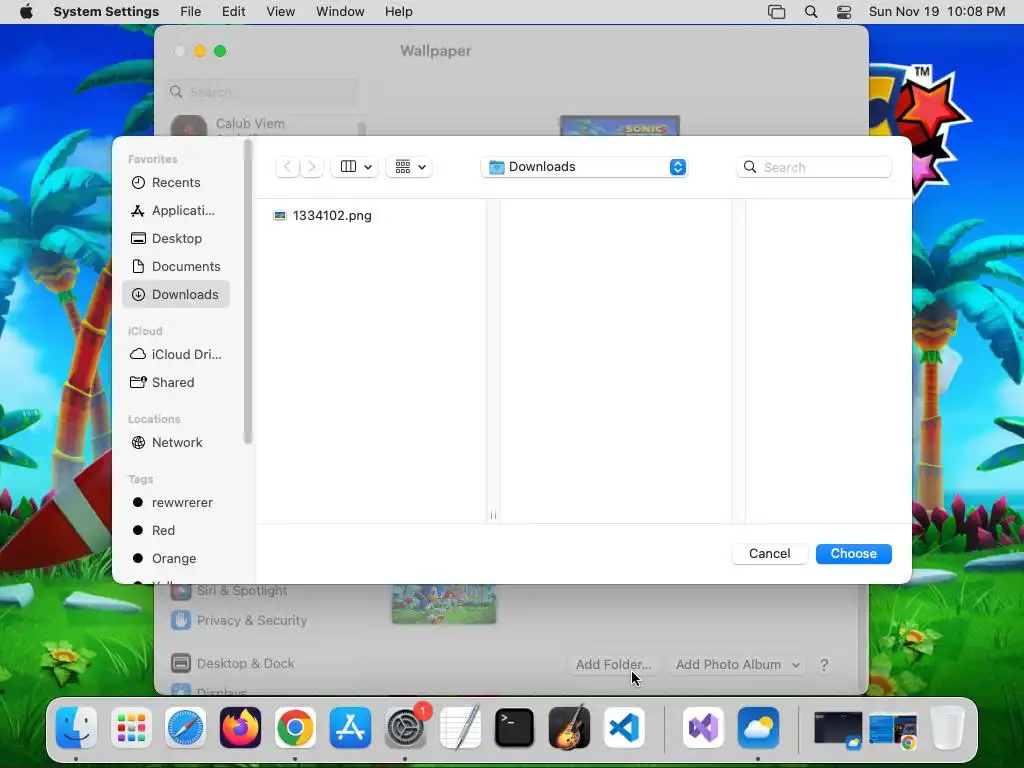Viewport: 1024px width, 768px height.
Task: Open iCloud Drive in the sidebar
Action: click(176, 355)
